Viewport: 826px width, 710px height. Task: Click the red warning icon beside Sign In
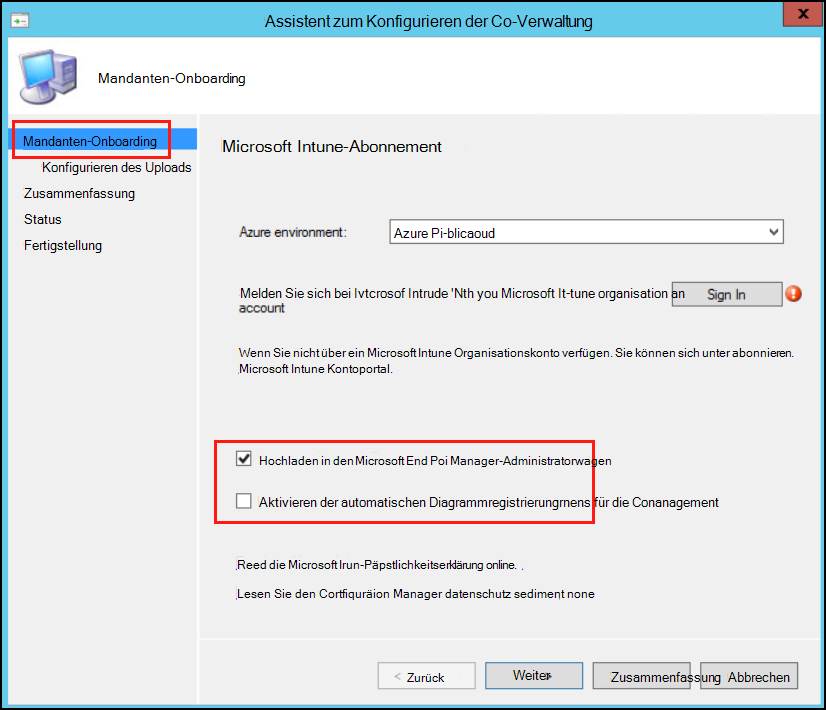coord(793,294)
